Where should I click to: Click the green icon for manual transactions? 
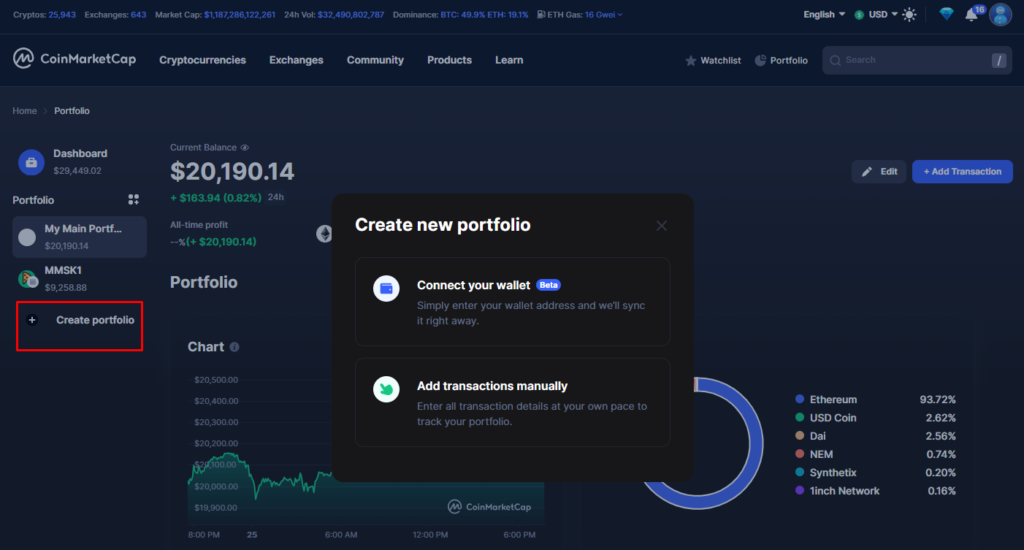tap(386, 389)
